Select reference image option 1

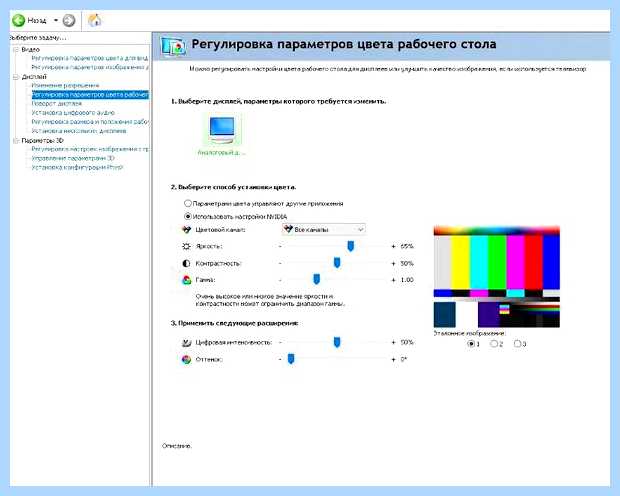(471, 344)
